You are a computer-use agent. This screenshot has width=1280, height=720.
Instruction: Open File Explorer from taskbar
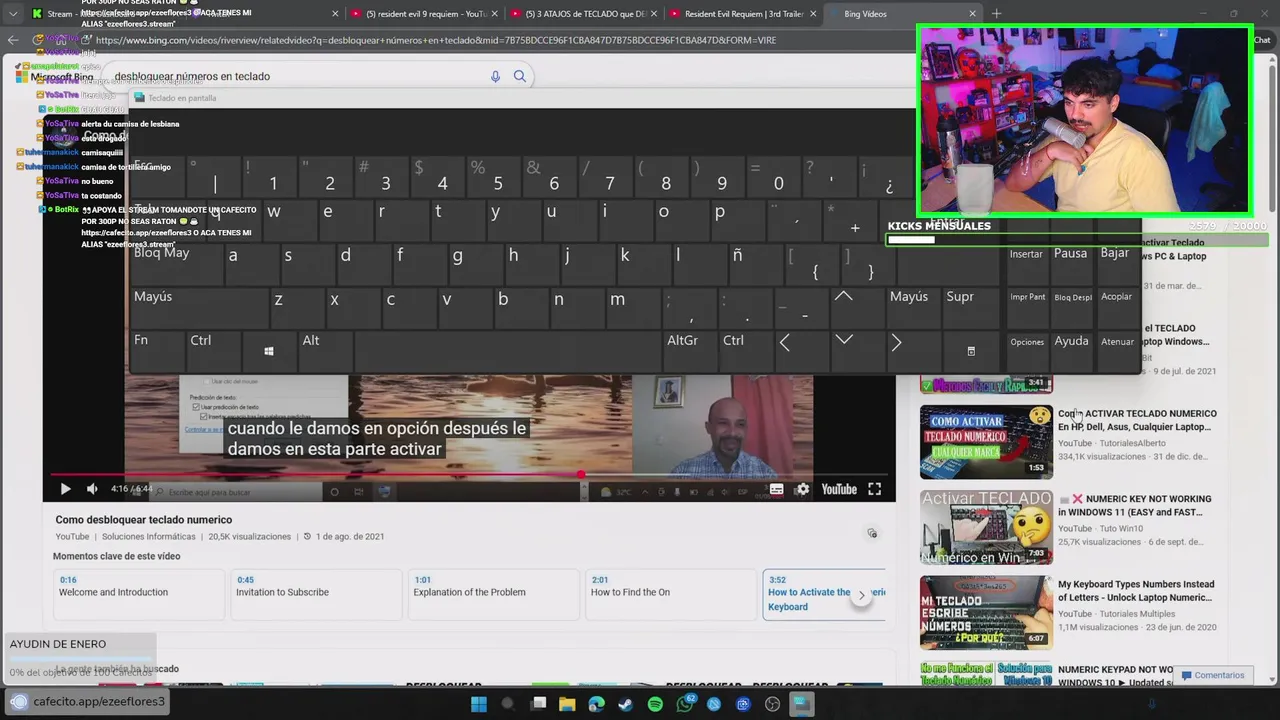[x=567, y=704]
